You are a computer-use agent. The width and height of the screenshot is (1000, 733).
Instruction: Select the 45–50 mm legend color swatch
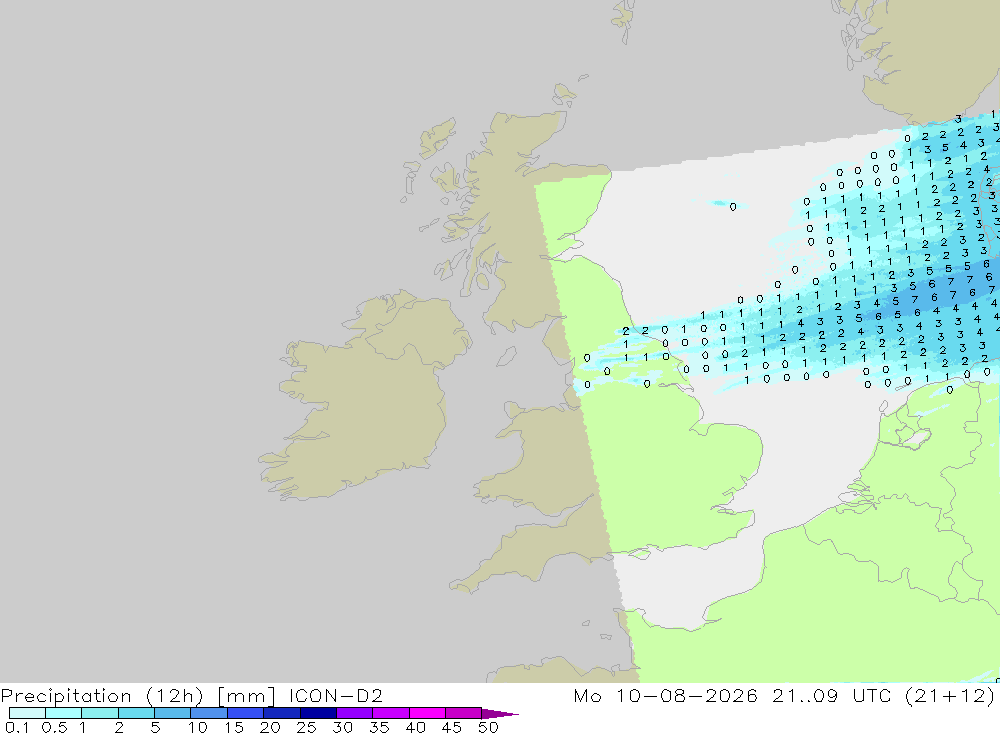pos(464,713)
